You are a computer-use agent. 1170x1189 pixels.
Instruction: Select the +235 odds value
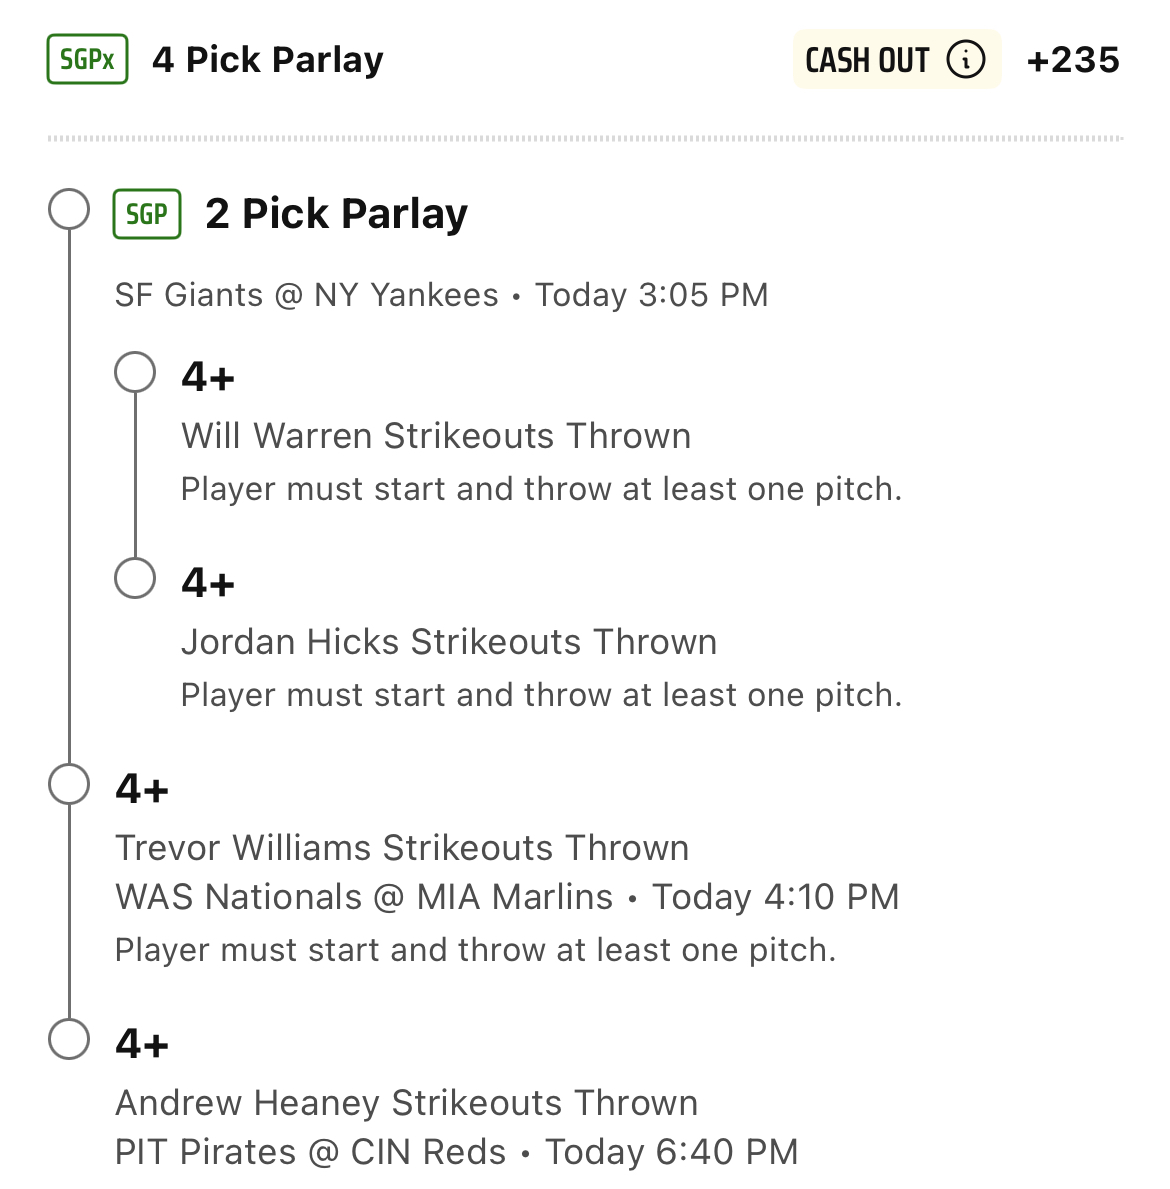[1073, 60]
